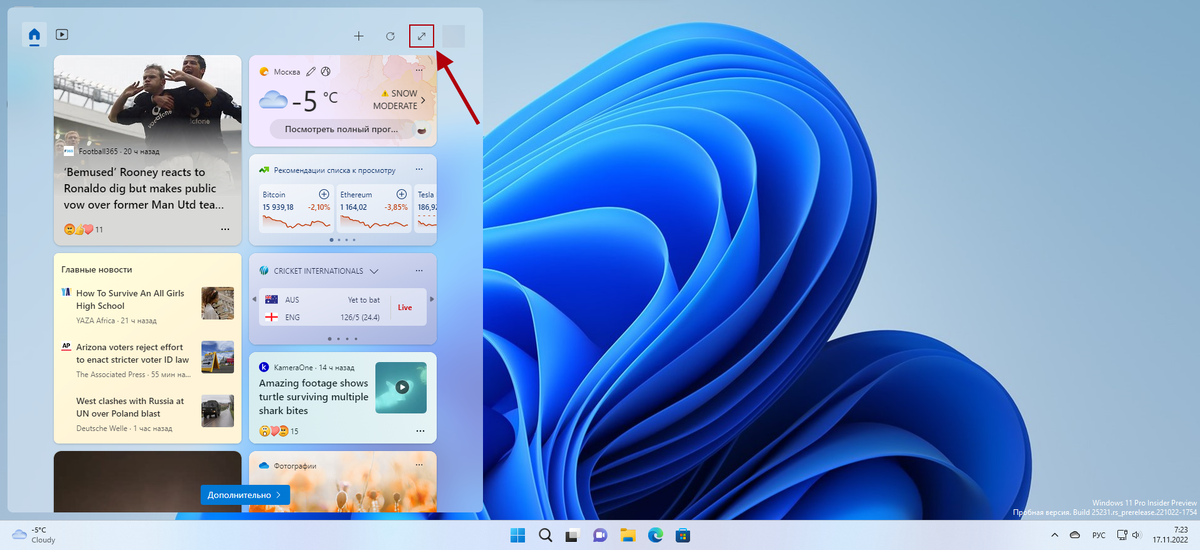Open Rooney article more options menu

224,229
